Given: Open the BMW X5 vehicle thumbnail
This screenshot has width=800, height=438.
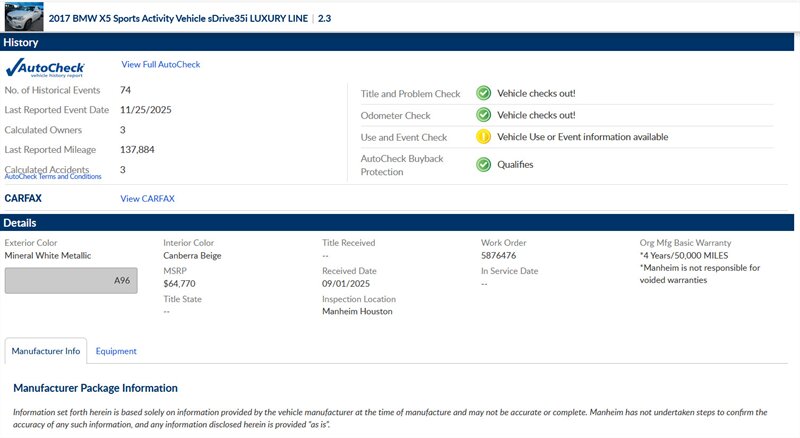Looking at the screenshot, I should click(x=23, y=15).
